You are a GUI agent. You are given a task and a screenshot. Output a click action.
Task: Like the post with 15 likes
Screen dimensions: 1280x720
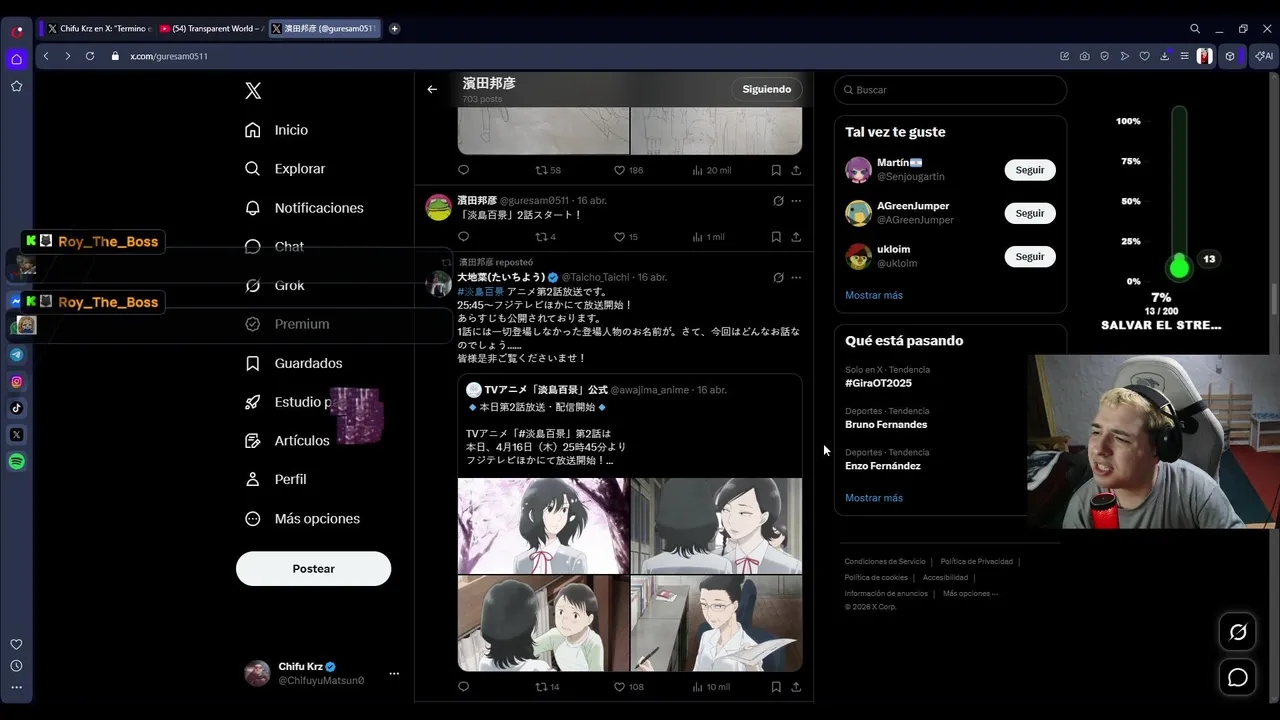pos(626,237)
